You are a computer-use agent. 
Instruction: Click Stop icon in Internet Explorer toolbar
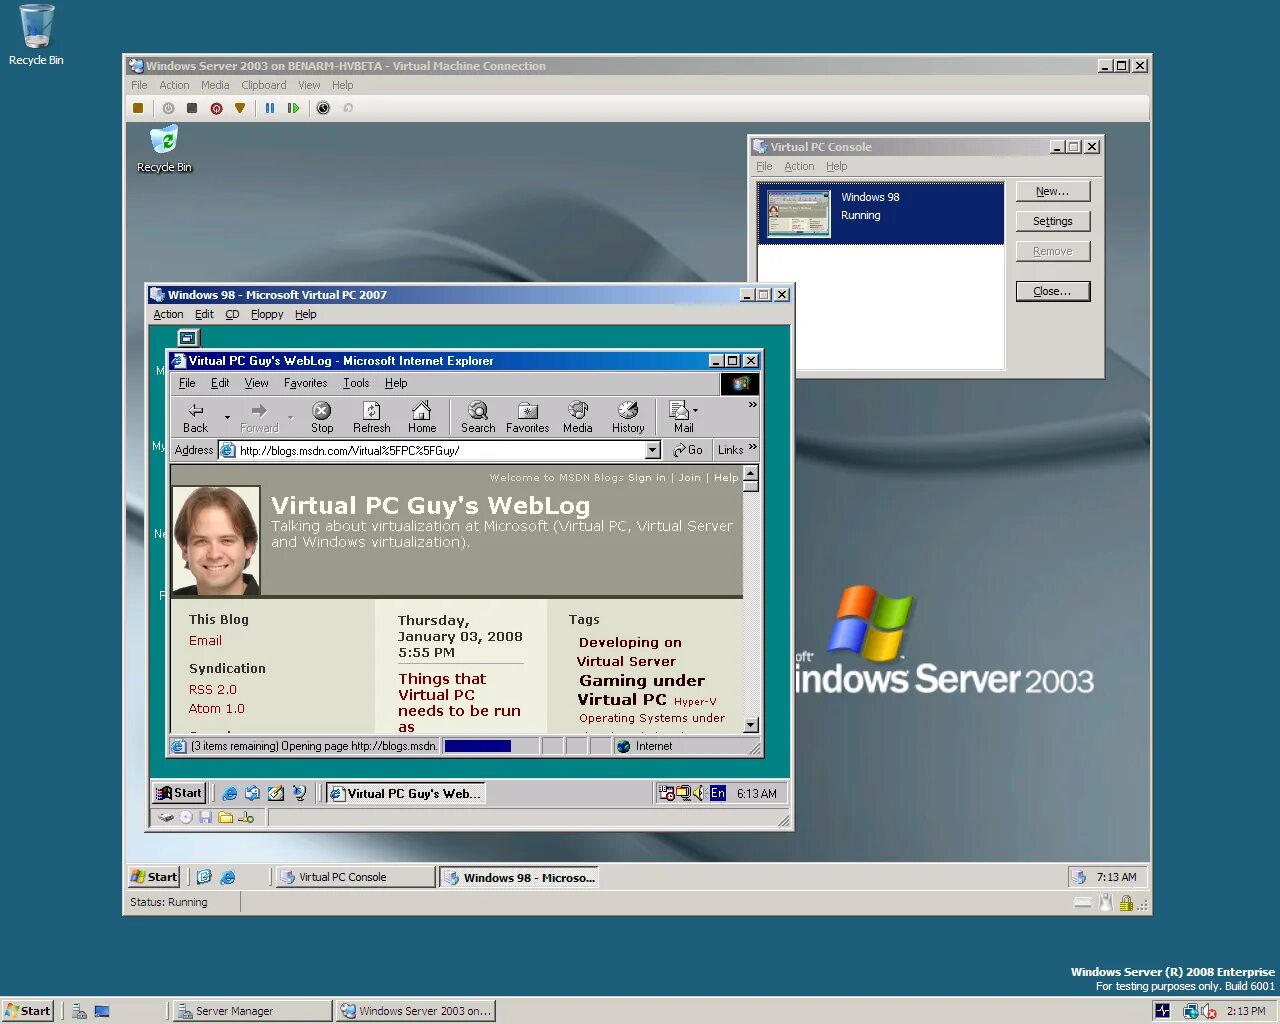tap(322, 417)
